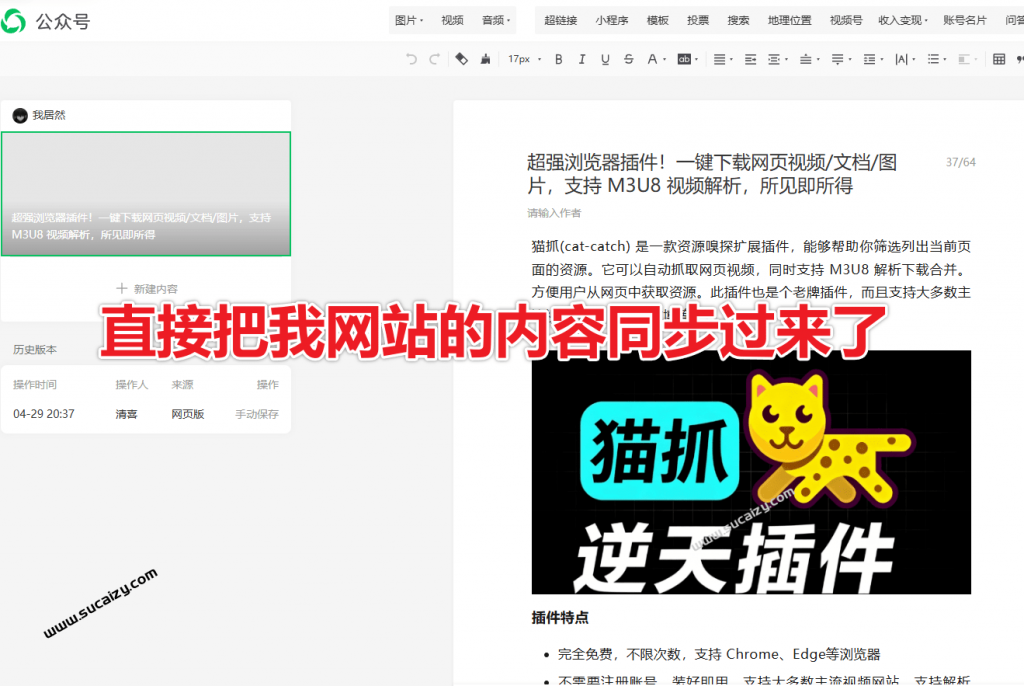Open the spacing-before-paragraph dropdown

[x=810, y=59]
